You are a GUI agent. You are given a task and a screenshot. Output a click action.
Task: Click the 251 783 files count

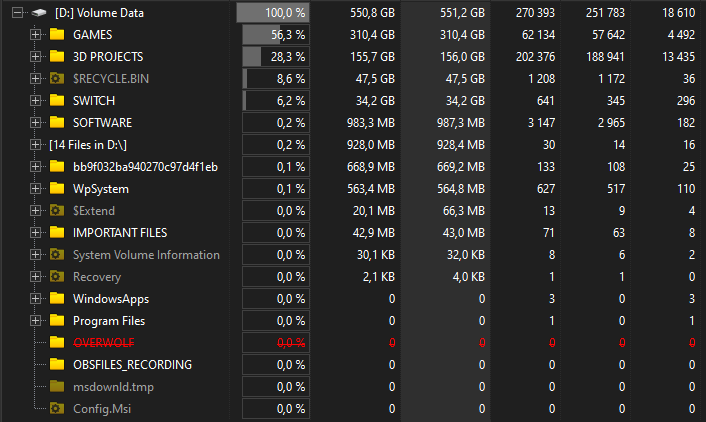tap(605, 13)
